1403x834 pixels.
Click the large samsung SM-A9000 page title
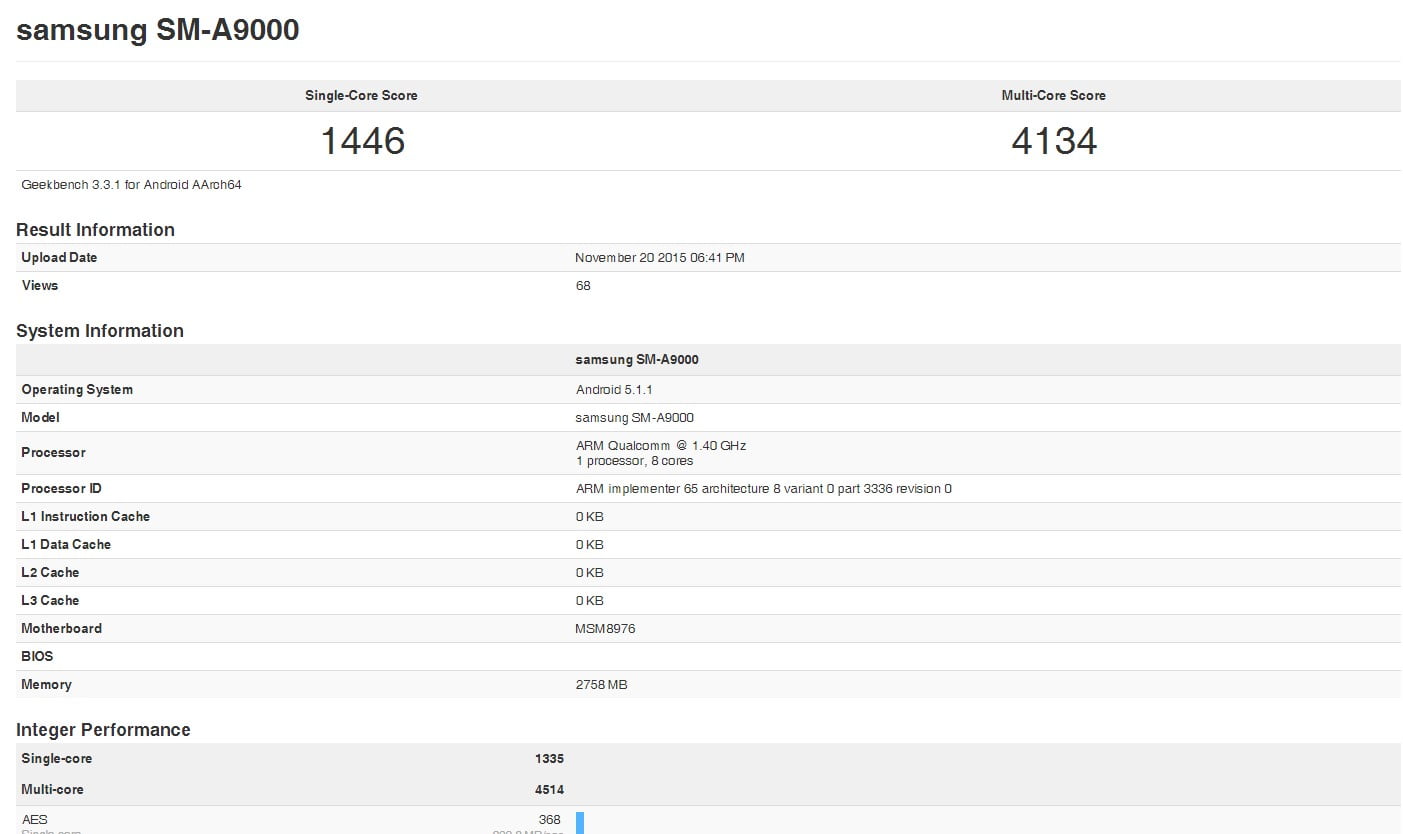pyautogui.click(x=158, y=30)
